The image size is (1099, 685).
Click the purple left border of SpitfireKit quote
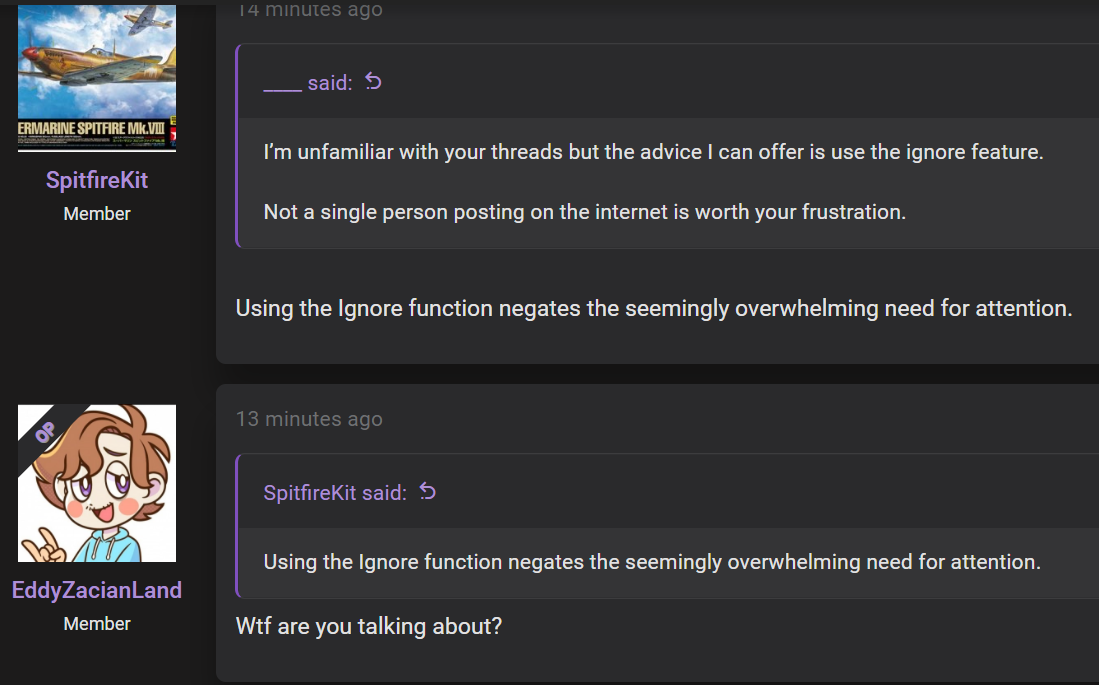tap(238, 526)
